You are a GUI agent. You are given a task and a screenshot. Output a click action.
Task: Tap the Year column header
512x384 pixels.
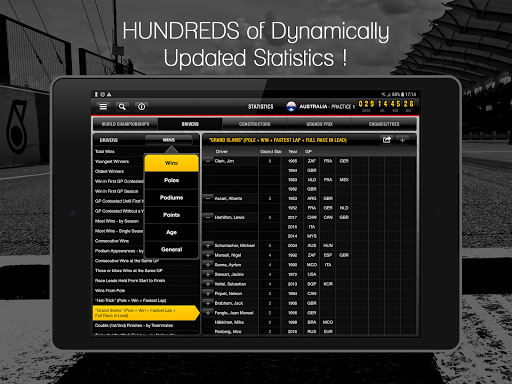coord(293,152)
